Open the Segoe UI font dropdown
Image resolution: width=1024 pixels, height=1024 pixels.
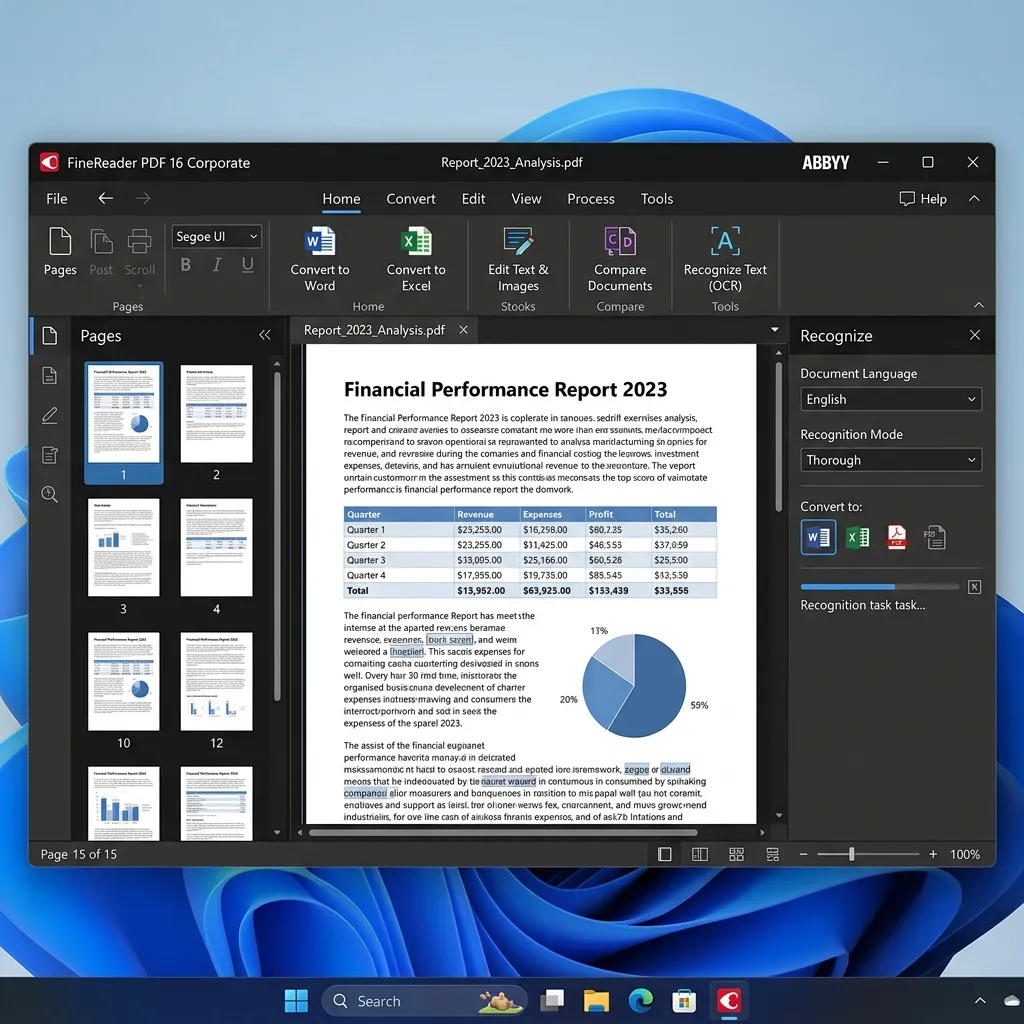(x=217, y=236)
